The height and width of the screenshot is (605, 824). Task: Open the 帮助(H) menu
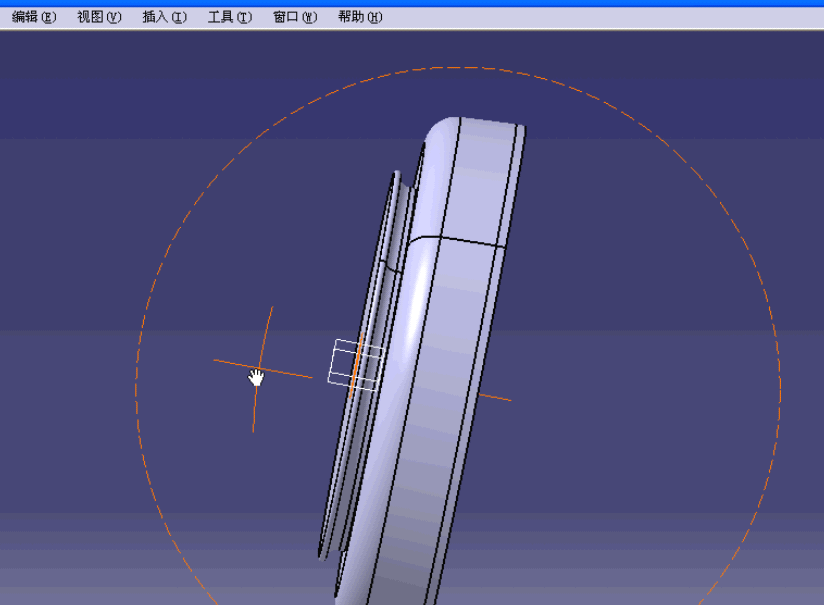point(360,17)
